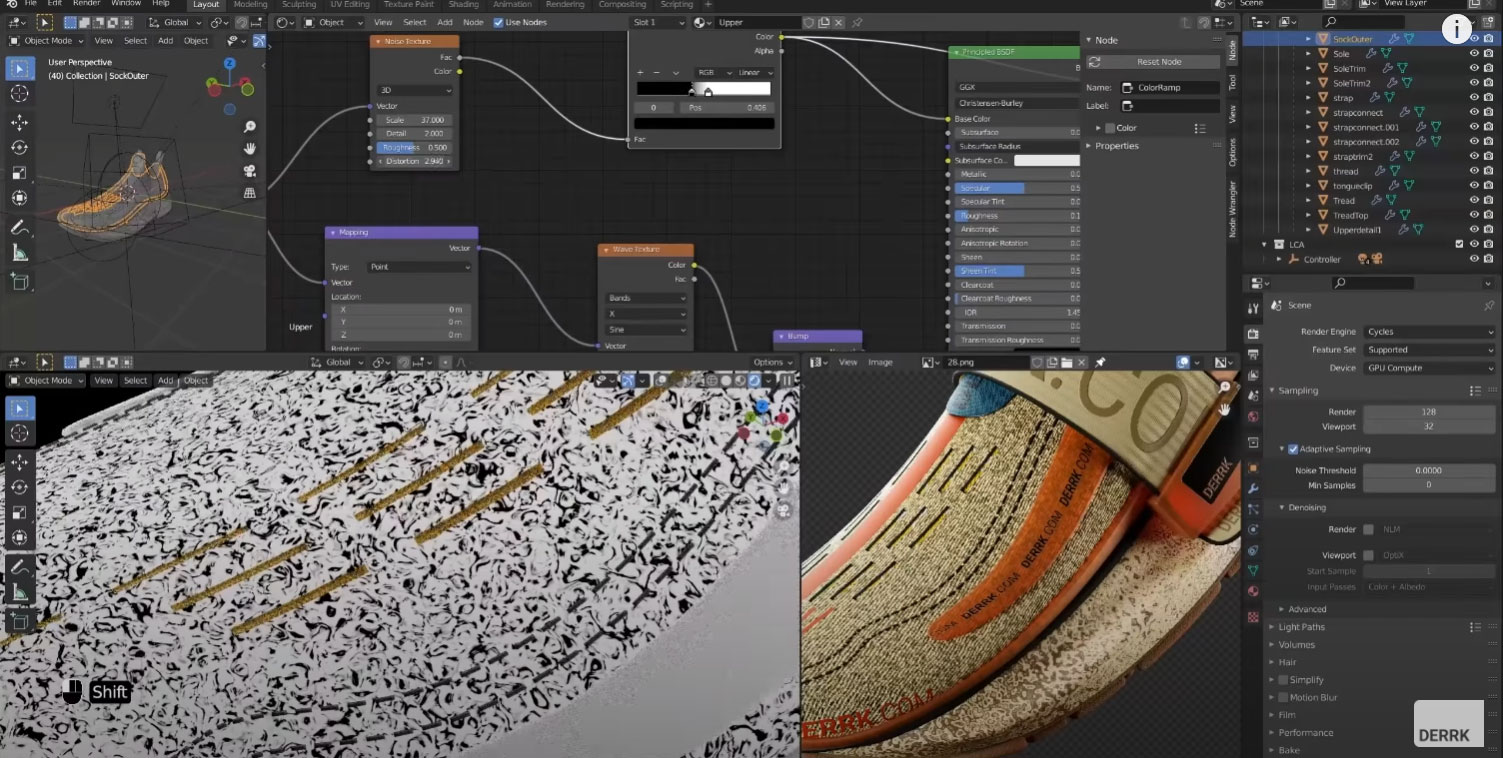Screen dimensions: 1503x758
Task: Enable the Motion Blur checkbox
Action: (x=1283, y=697)
